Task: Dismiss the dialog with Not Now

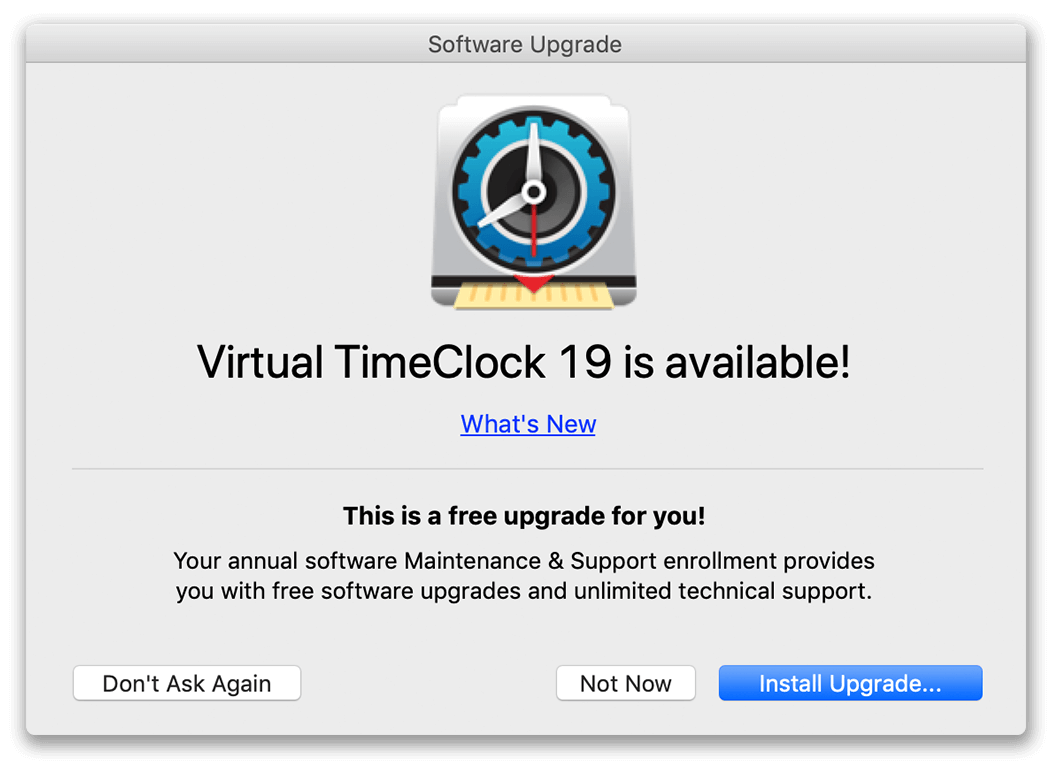Action: pyautogui.click(x=626, y=683)
